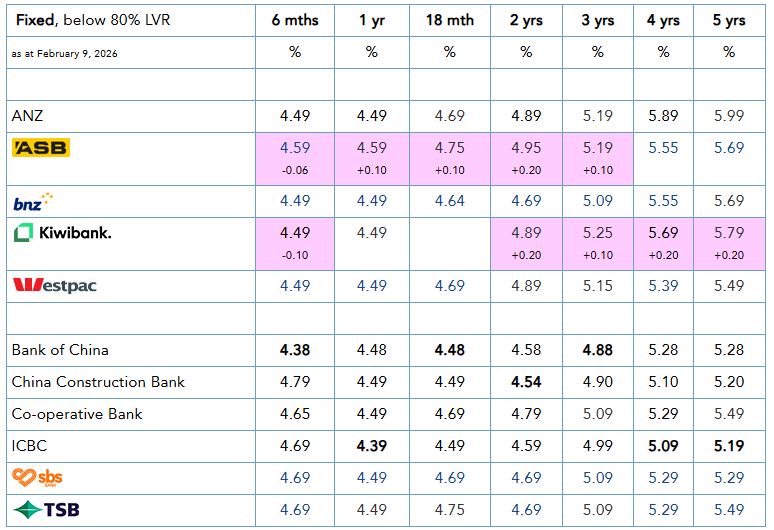Click ICBC 4 yrs rate 5.09

663,446
